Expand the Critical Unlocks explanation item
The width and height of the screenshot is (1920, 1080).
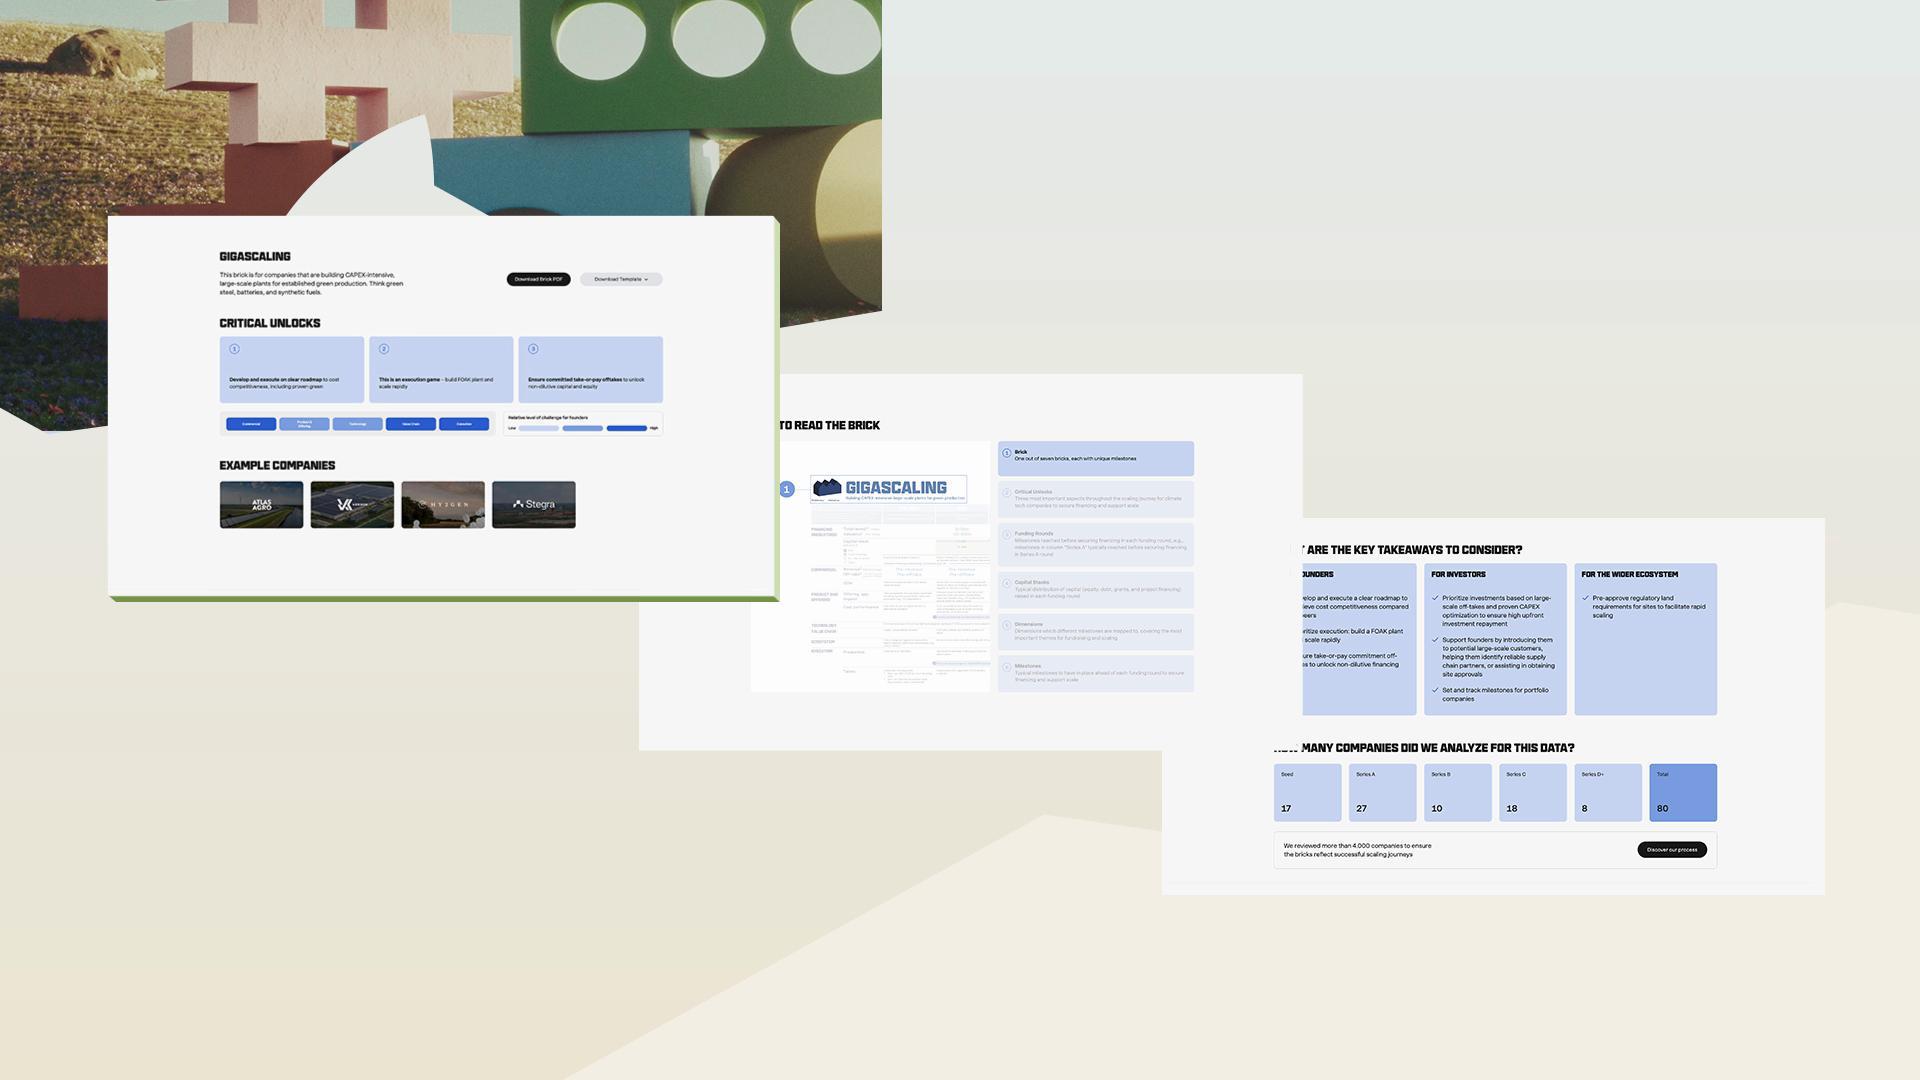click(x=1096, y=499)
